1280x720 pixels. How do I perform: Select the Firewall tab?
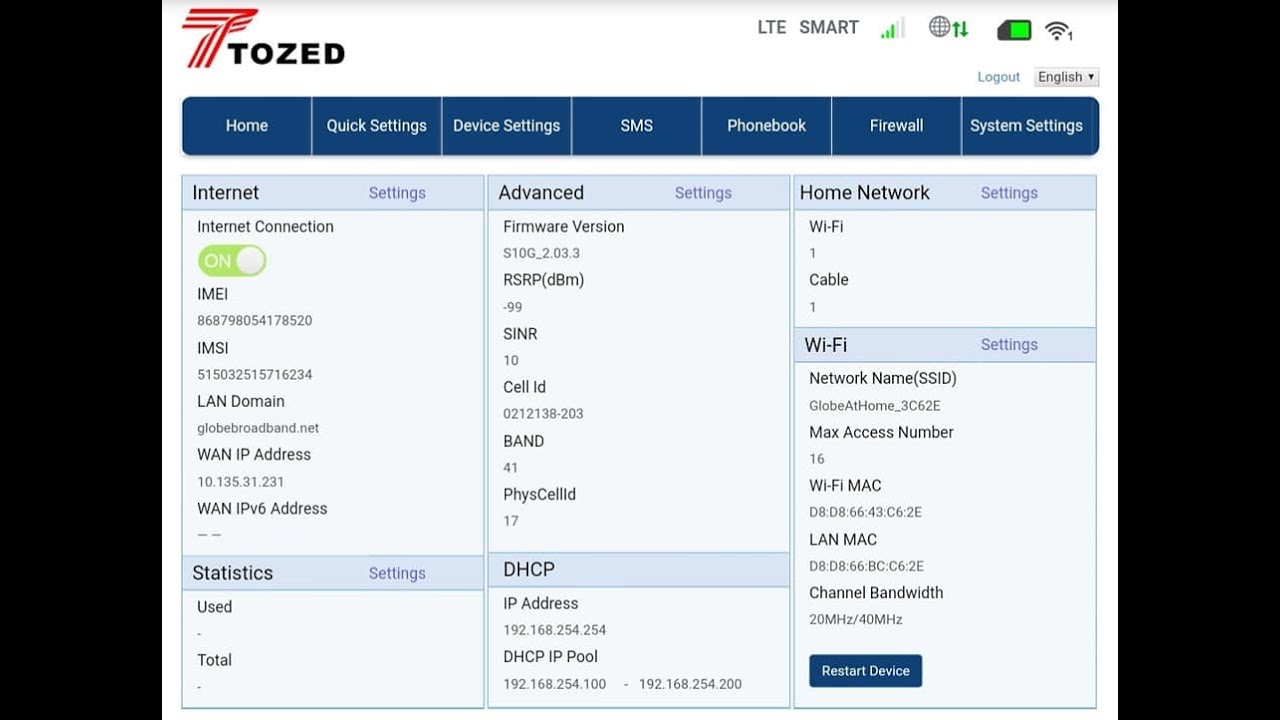(896, 126)
